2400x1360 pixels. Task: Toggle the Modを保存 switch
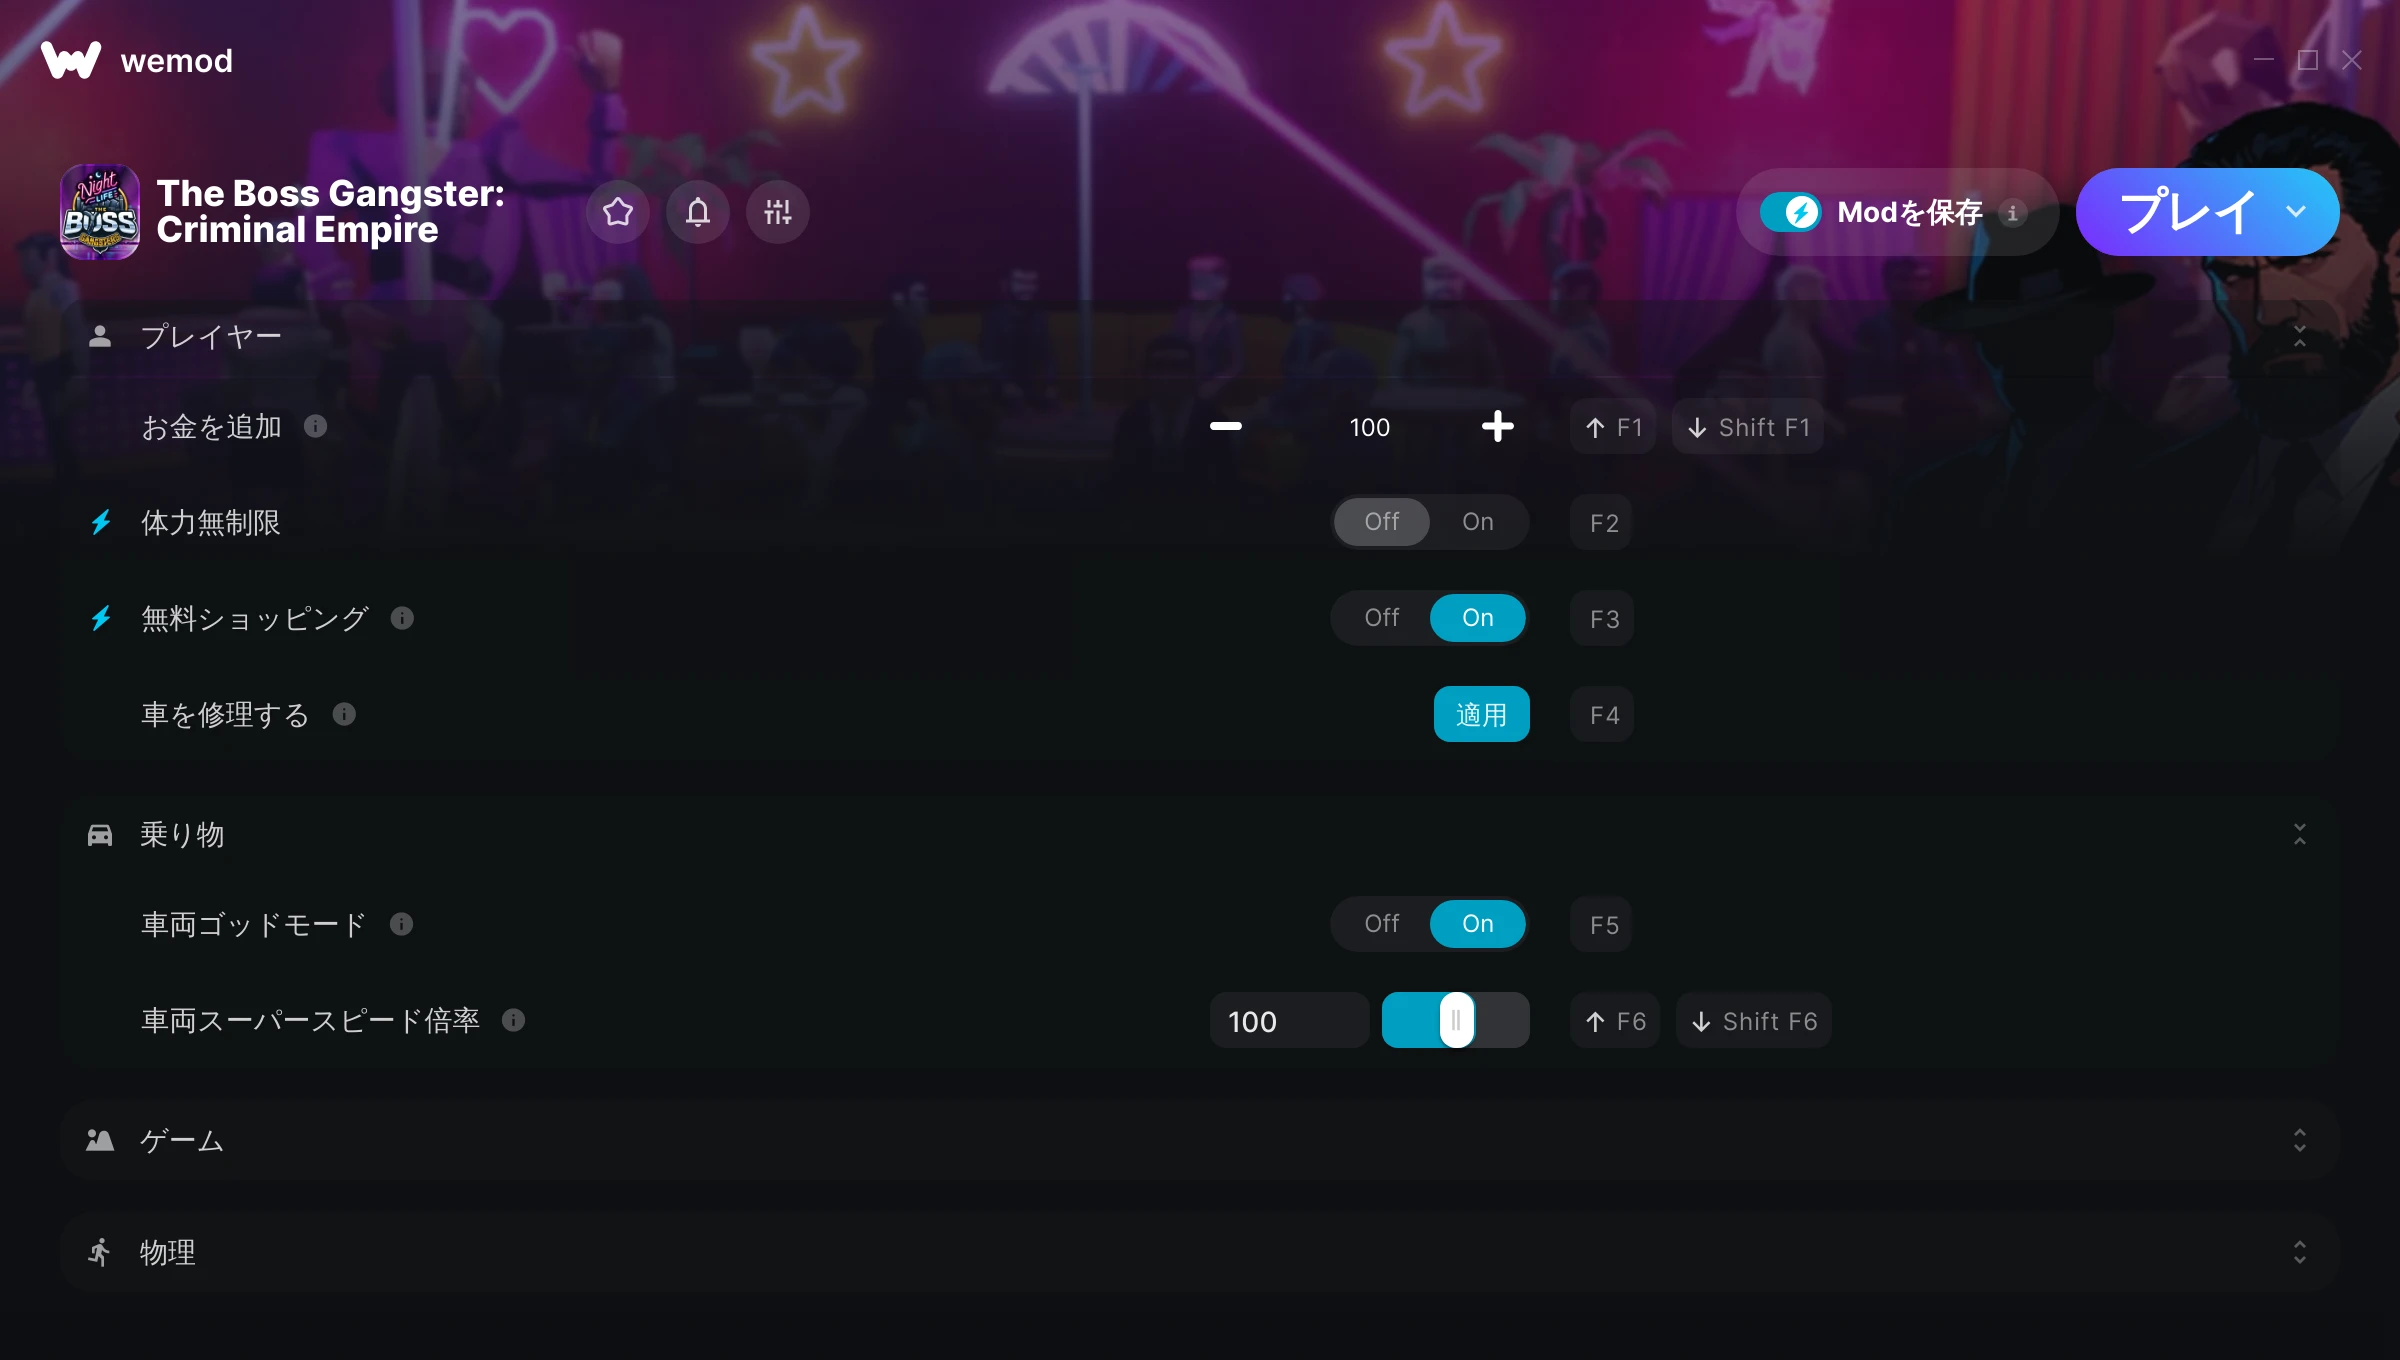pos(1790,212)
